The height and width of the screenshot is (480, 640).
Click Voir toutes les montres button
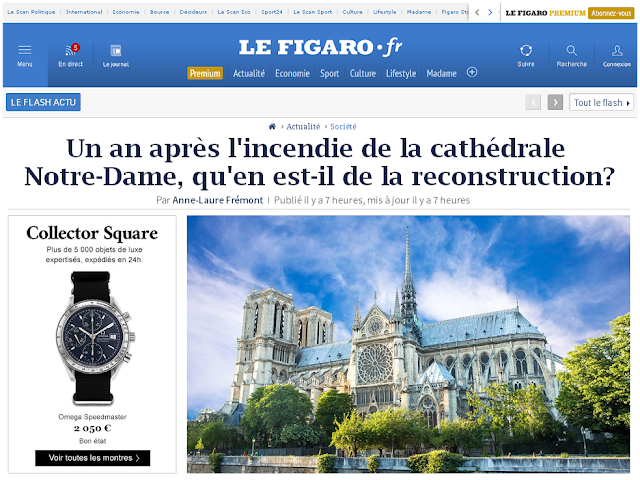(x=93, y=458)
